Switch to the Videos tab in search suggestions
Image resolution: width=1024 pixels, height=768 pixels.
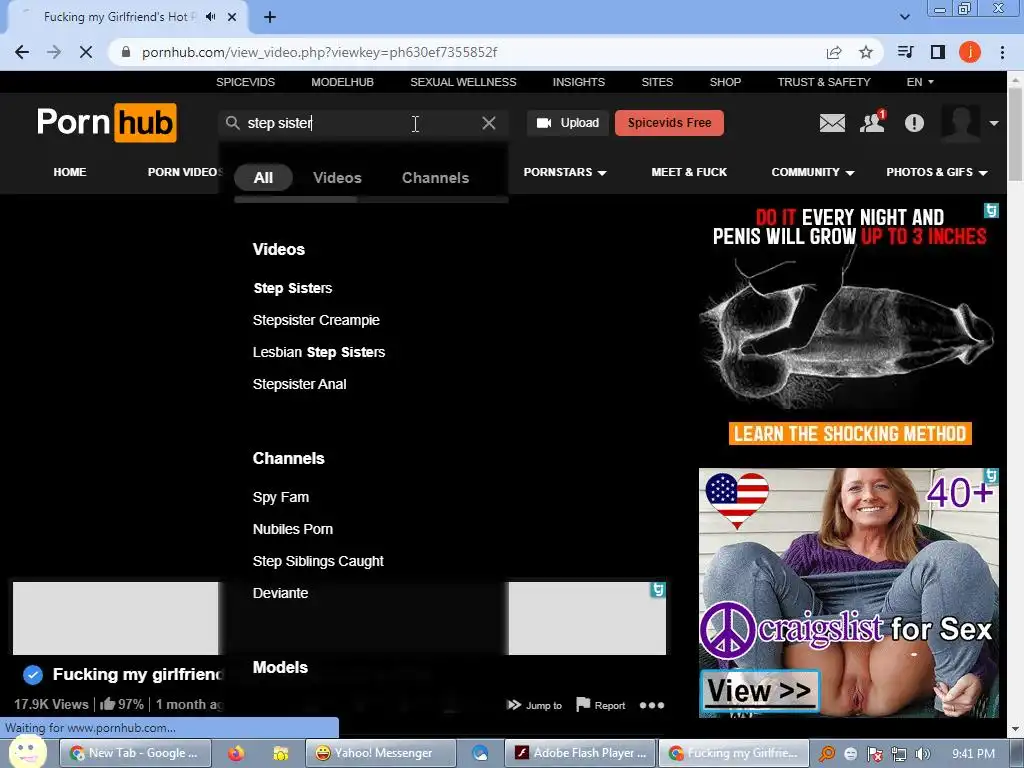[x=337, y=178]
